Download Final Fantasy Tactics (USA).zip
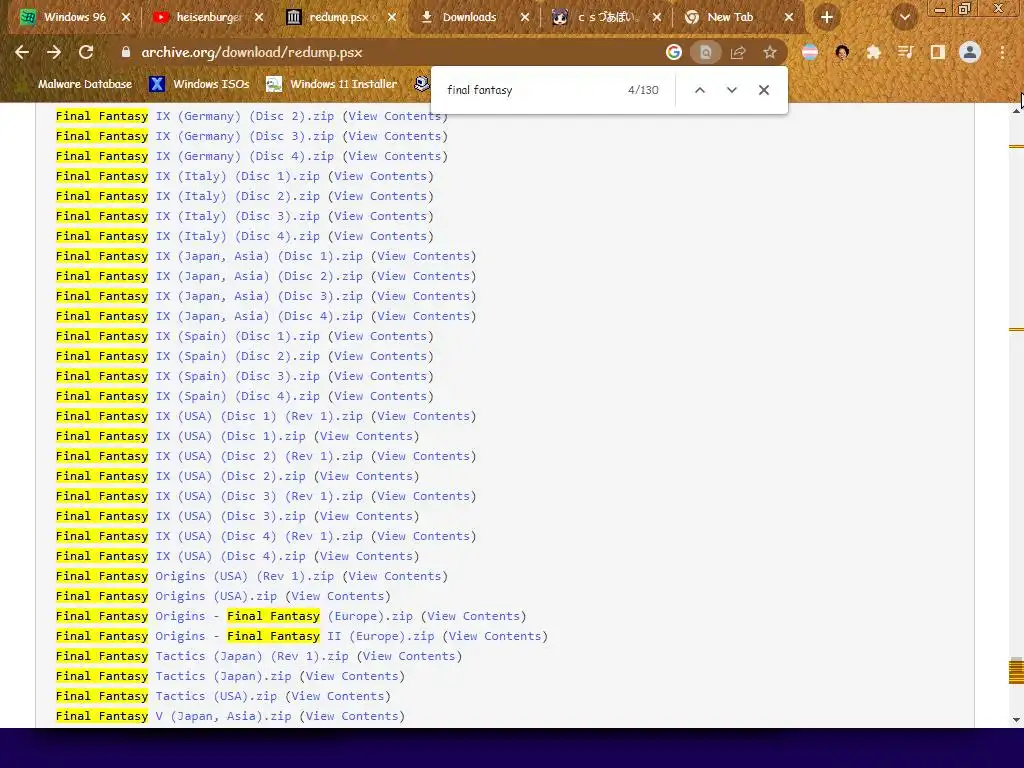Screen dimensions: 1024x768 coord(166,696)
